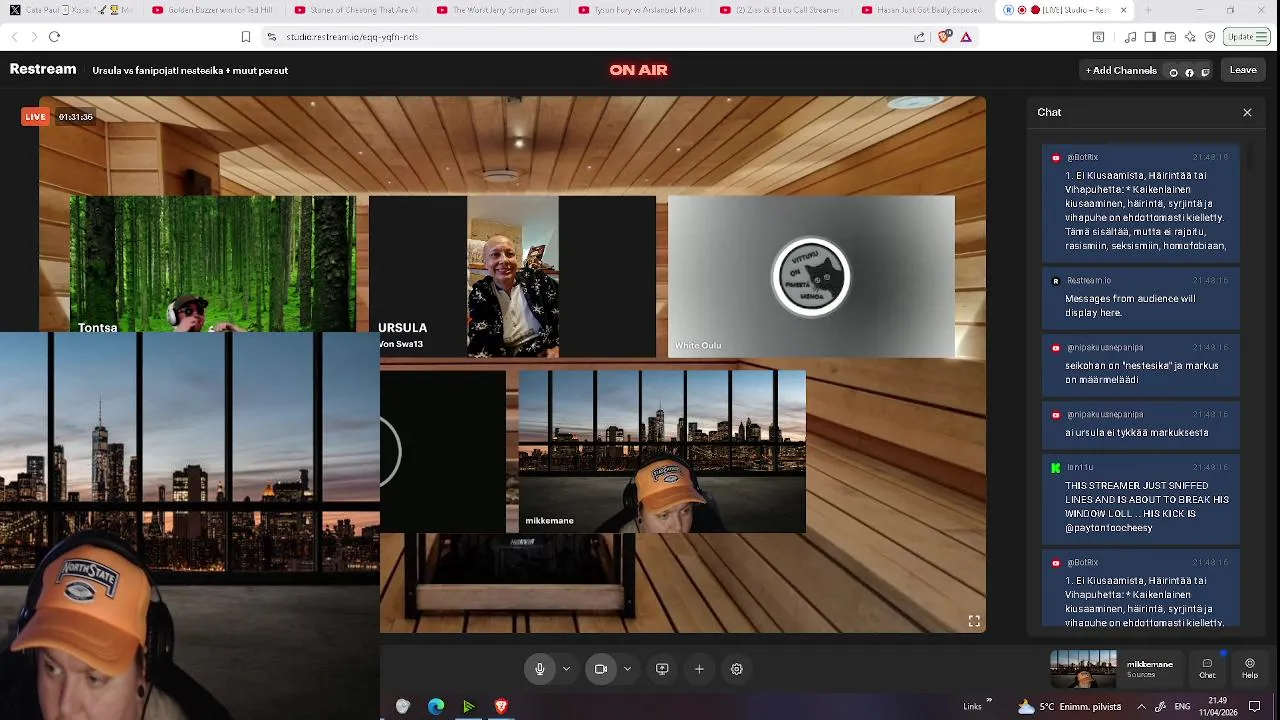Select the White Oulu participant tile
The width and height of the screenshot is (1280, 720).
811,276
